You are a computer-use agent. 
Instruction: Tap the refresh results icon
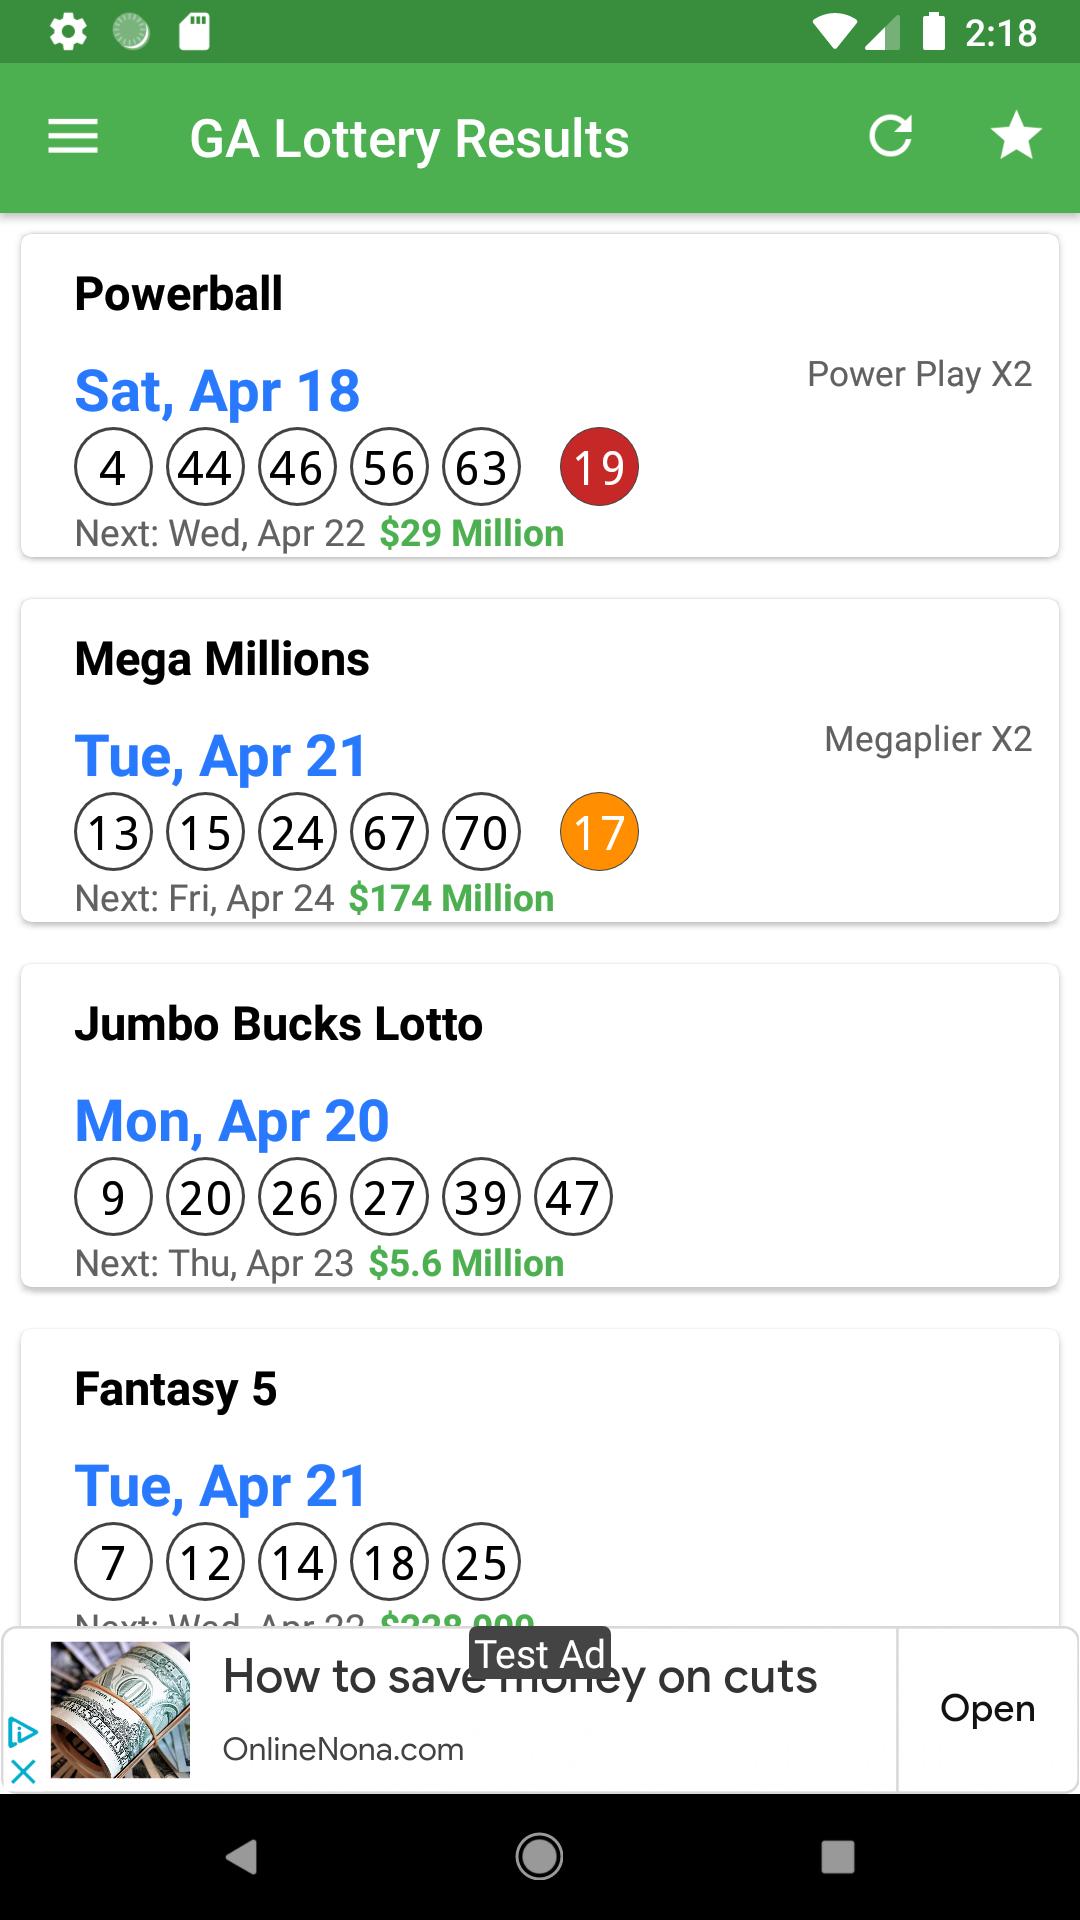click(x=890, y=137)
